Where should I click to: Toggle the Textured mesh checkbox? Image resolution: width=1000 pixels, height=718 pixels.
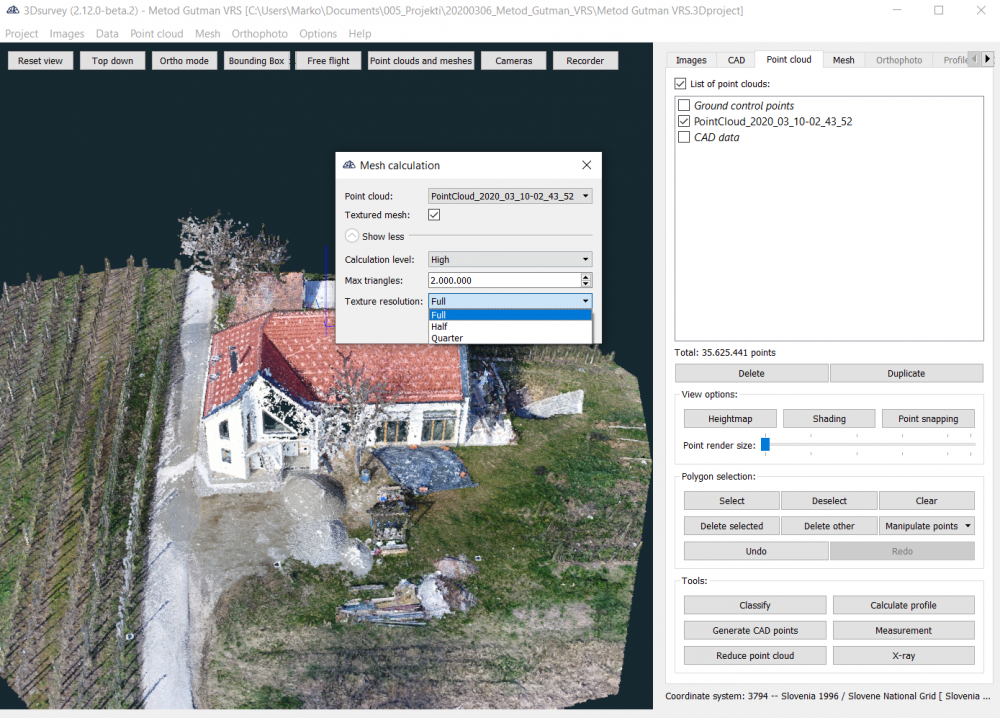point(434,215)
